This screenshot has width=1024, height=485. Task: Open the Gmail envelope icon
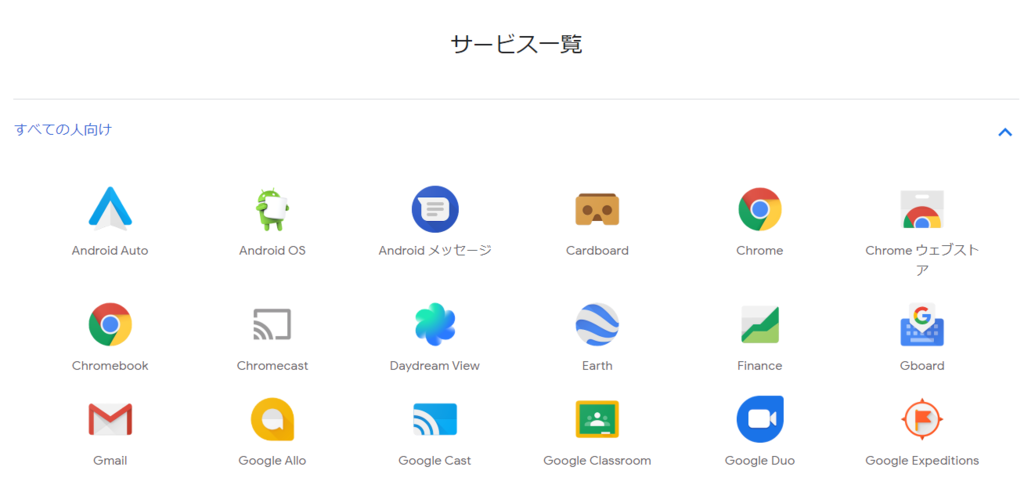click(110, 419)
